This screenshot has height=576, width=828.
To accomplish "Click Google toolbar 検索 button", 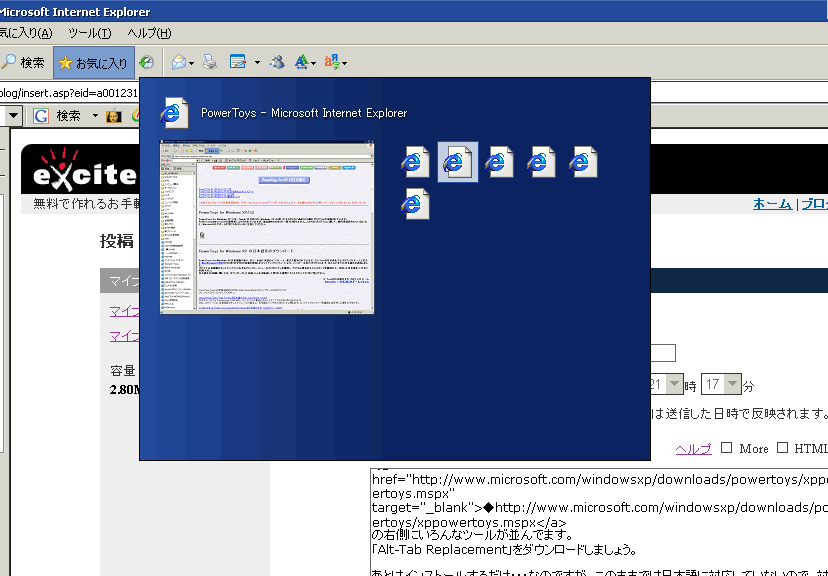I will pyautogui.click(x=68, y=116).
